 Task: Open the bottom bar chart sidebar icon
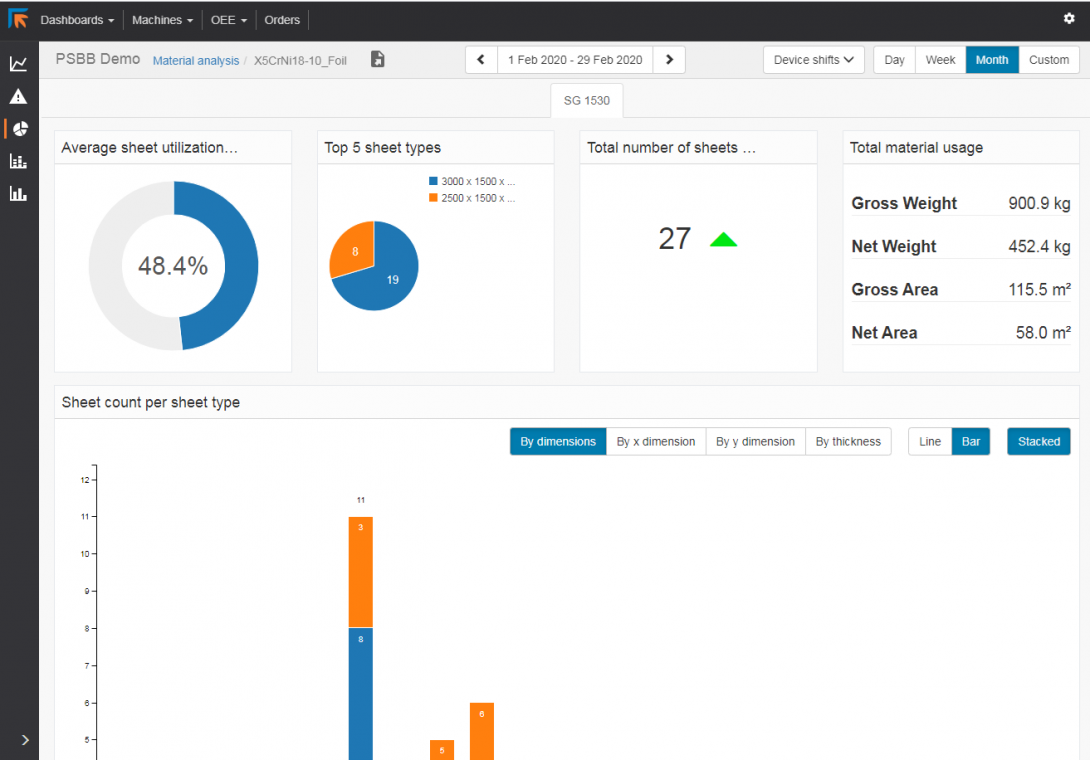[18, 193]
